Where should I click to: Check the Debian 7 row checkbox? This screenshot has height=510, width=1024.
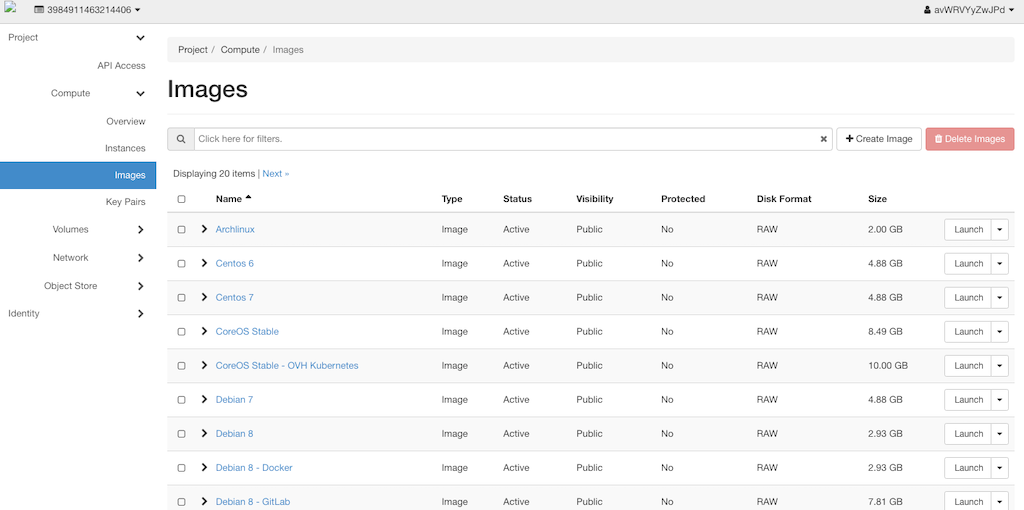pyautogui.click(x=182, y=400)
